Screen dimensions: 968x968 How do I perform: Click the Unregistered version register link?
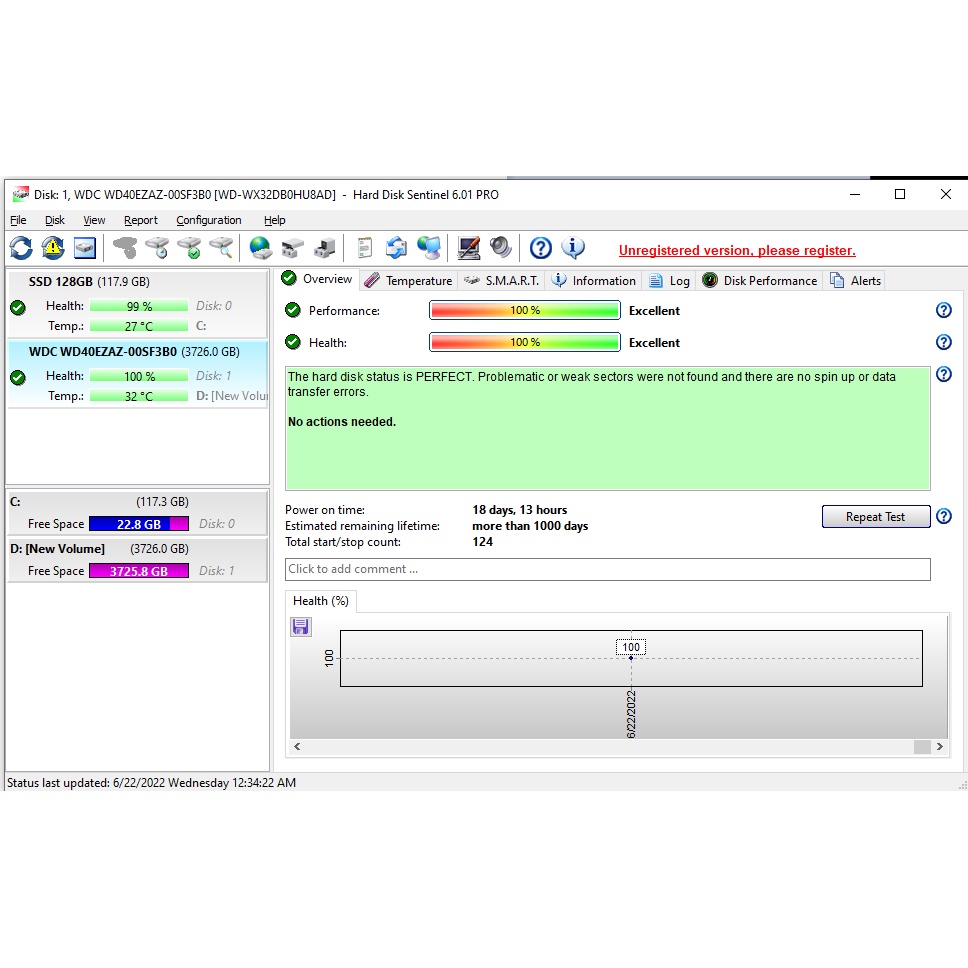click(737, 251)
